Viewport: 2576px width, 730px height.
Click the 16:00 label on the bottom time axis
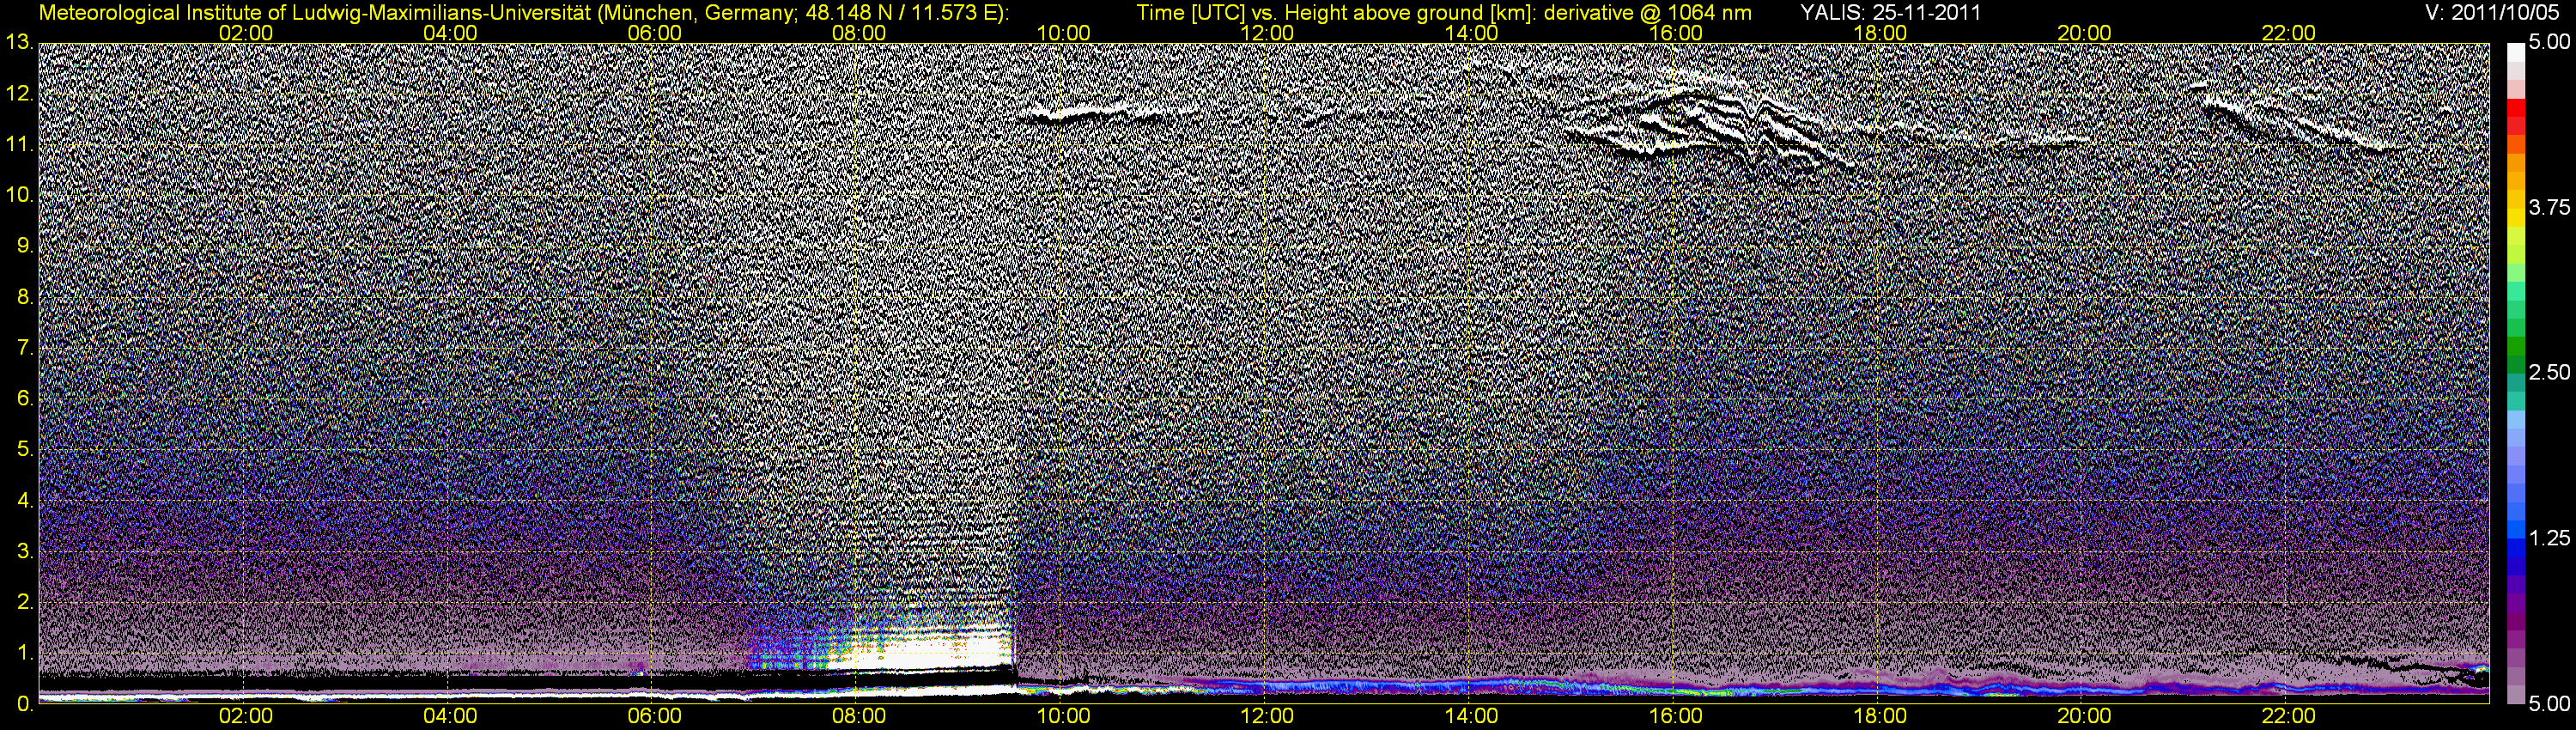tap(1676, 716)
